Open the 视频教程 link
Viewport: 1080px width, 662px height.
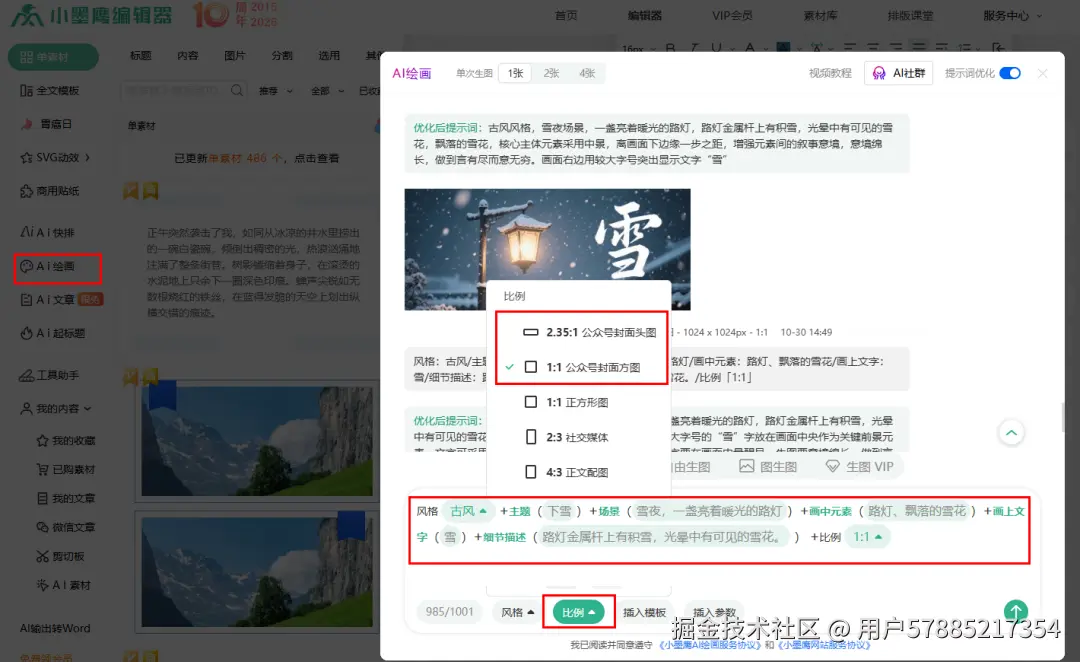tap(830, 73)
